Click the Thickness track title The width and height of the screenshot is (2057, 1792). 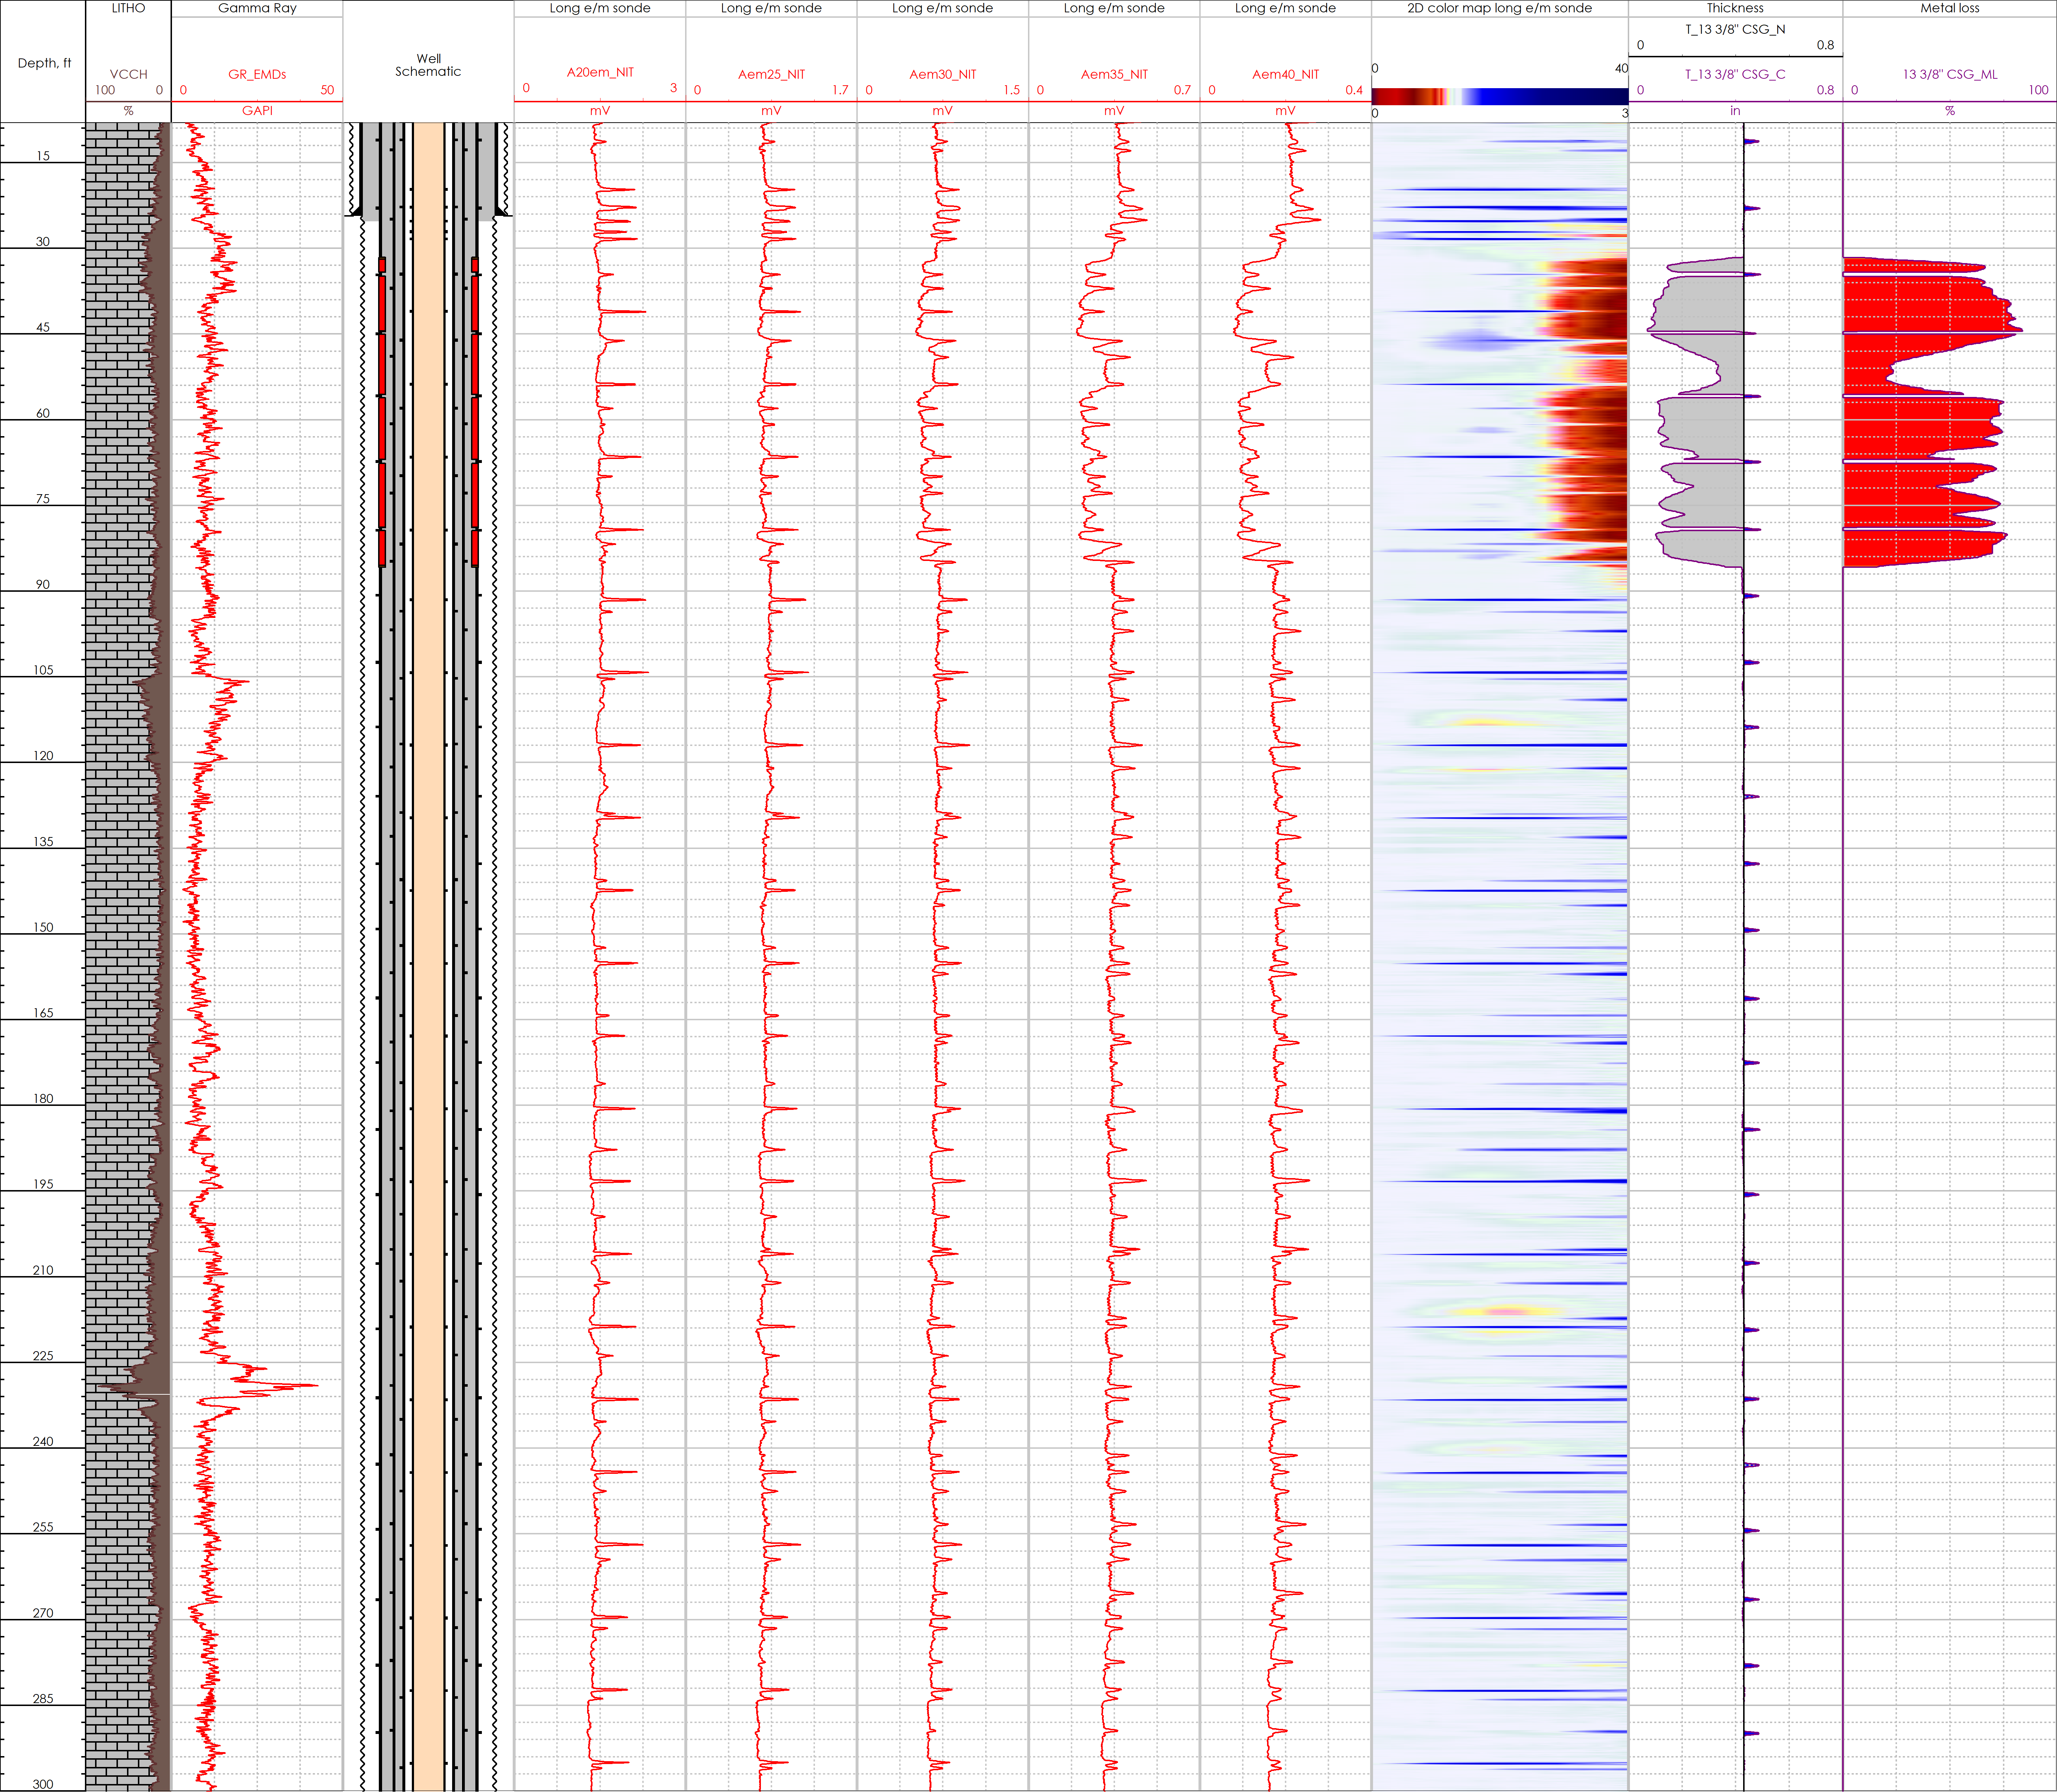coord(1735,8)
